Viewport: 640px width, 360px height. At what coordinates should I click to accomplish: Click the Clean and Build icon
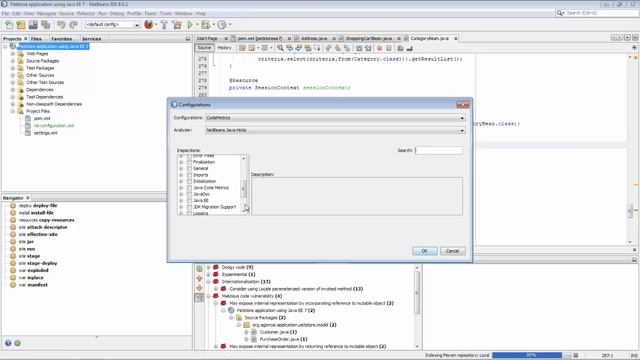(177, 25)
